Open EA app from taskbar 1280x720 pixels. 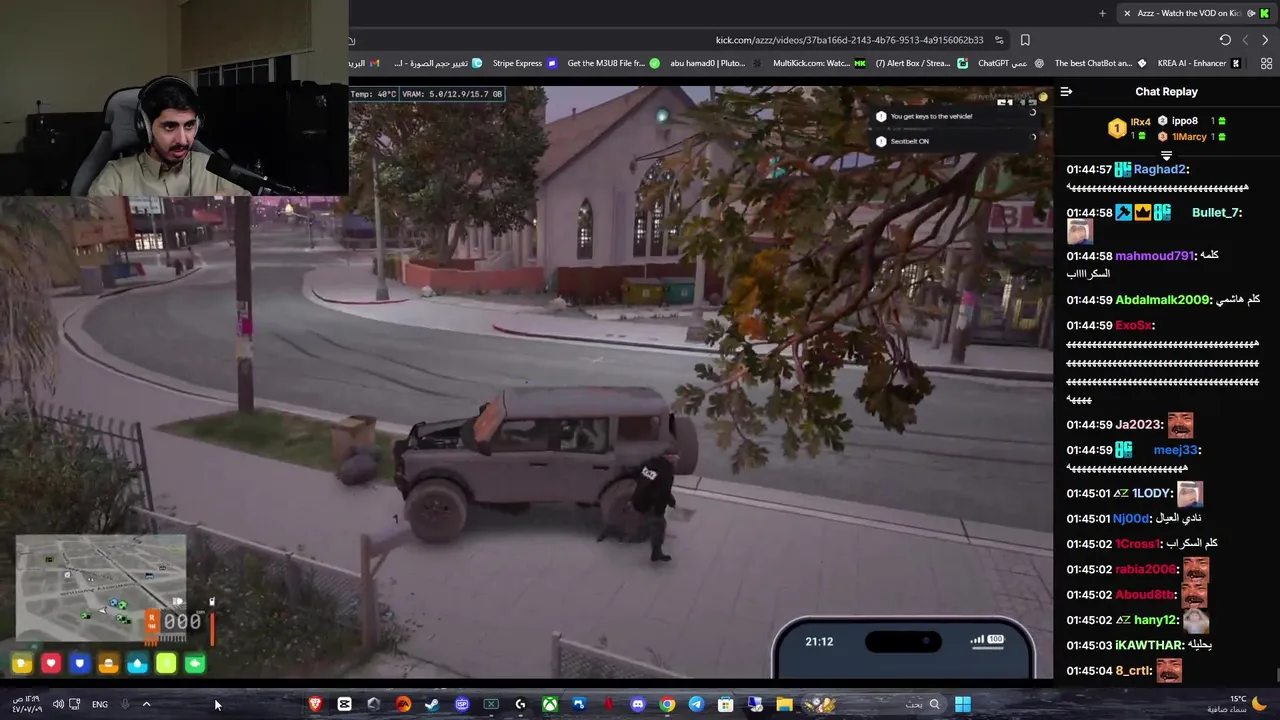[403, 704]
